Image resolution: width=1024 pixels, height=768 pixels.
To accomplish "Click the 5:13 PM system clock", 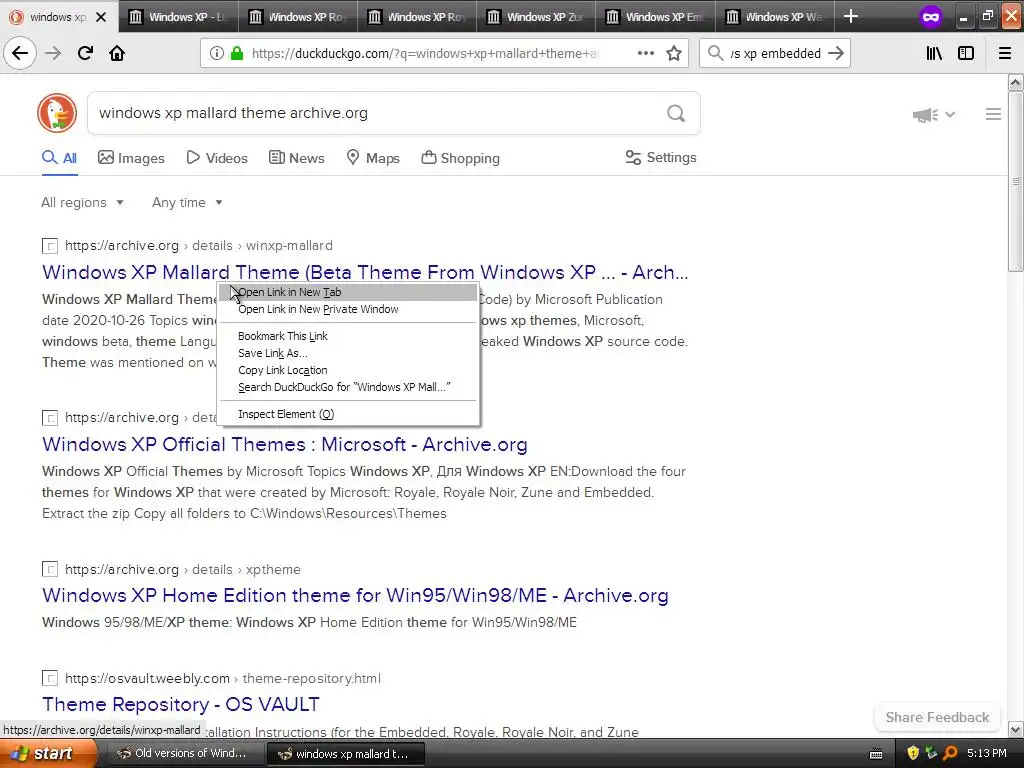I will [x=987, y=753].
